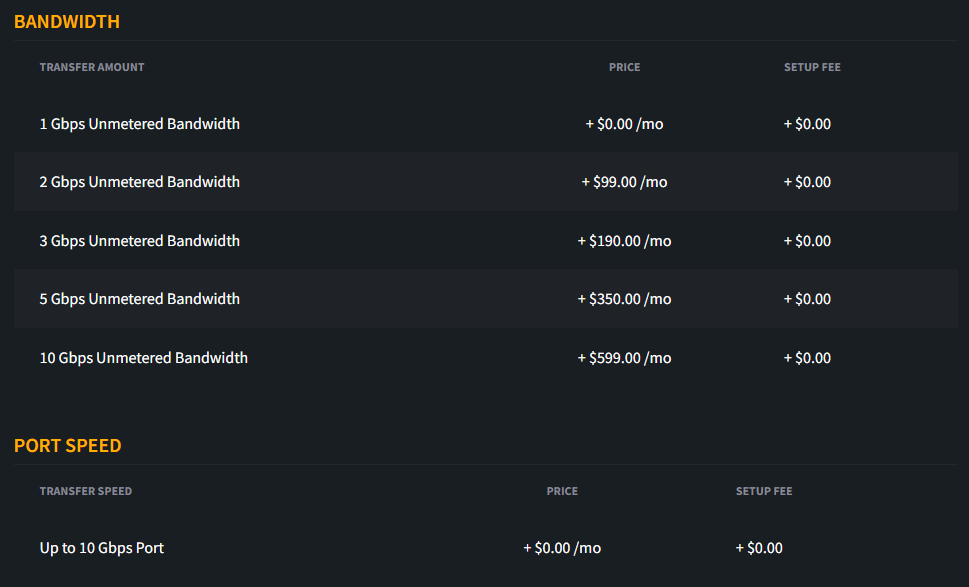Click SETUP FEE header in Bandwidth table
Screen dimensions: 969x587
click(x=812, y=67)
